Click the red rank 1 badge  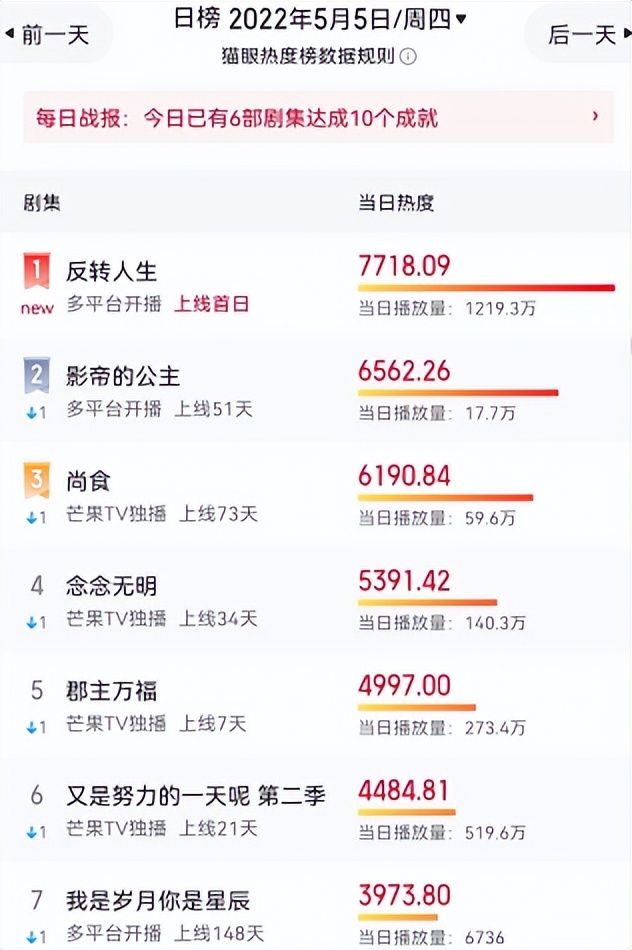pyautogui.click(x=37, y=270)
